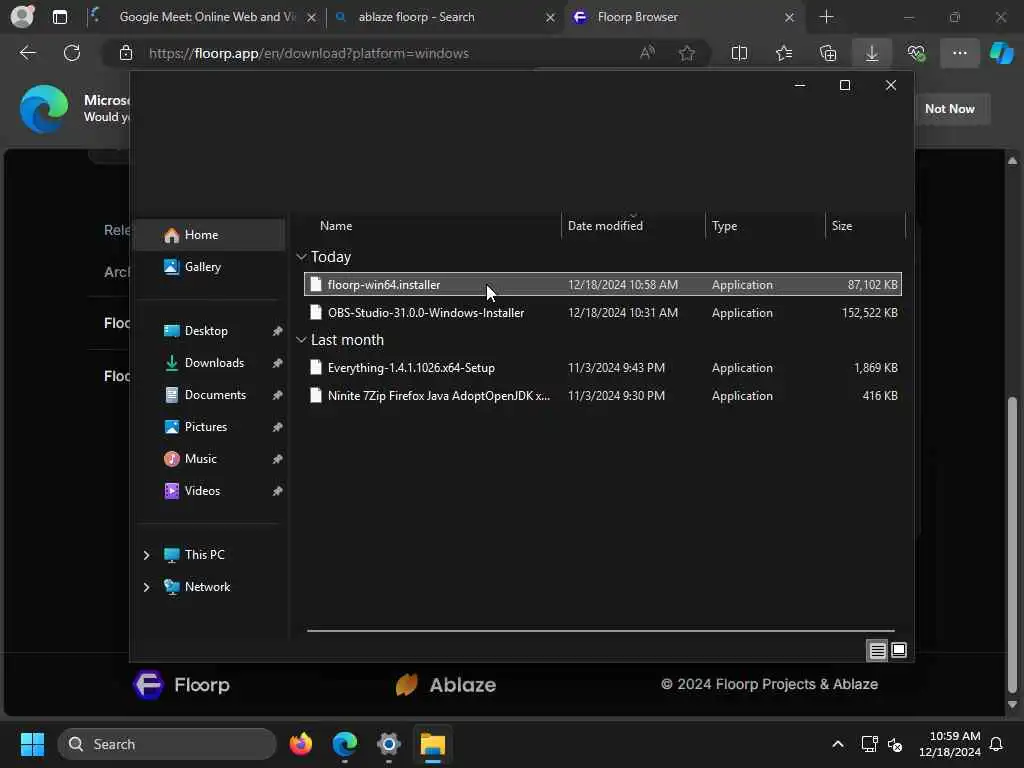Open Edge tab actions menu icon

coord(60,17)
